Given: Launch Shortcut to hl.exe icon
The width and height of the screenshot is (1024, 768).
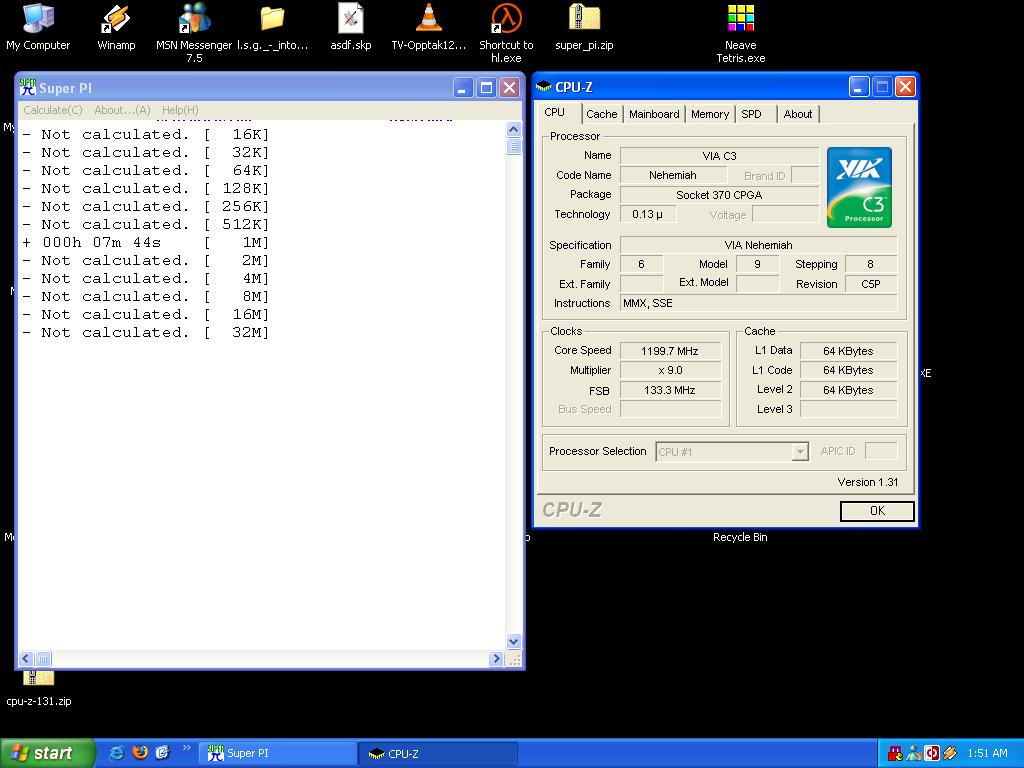Looking at the screenshot, I should [506, 33].
